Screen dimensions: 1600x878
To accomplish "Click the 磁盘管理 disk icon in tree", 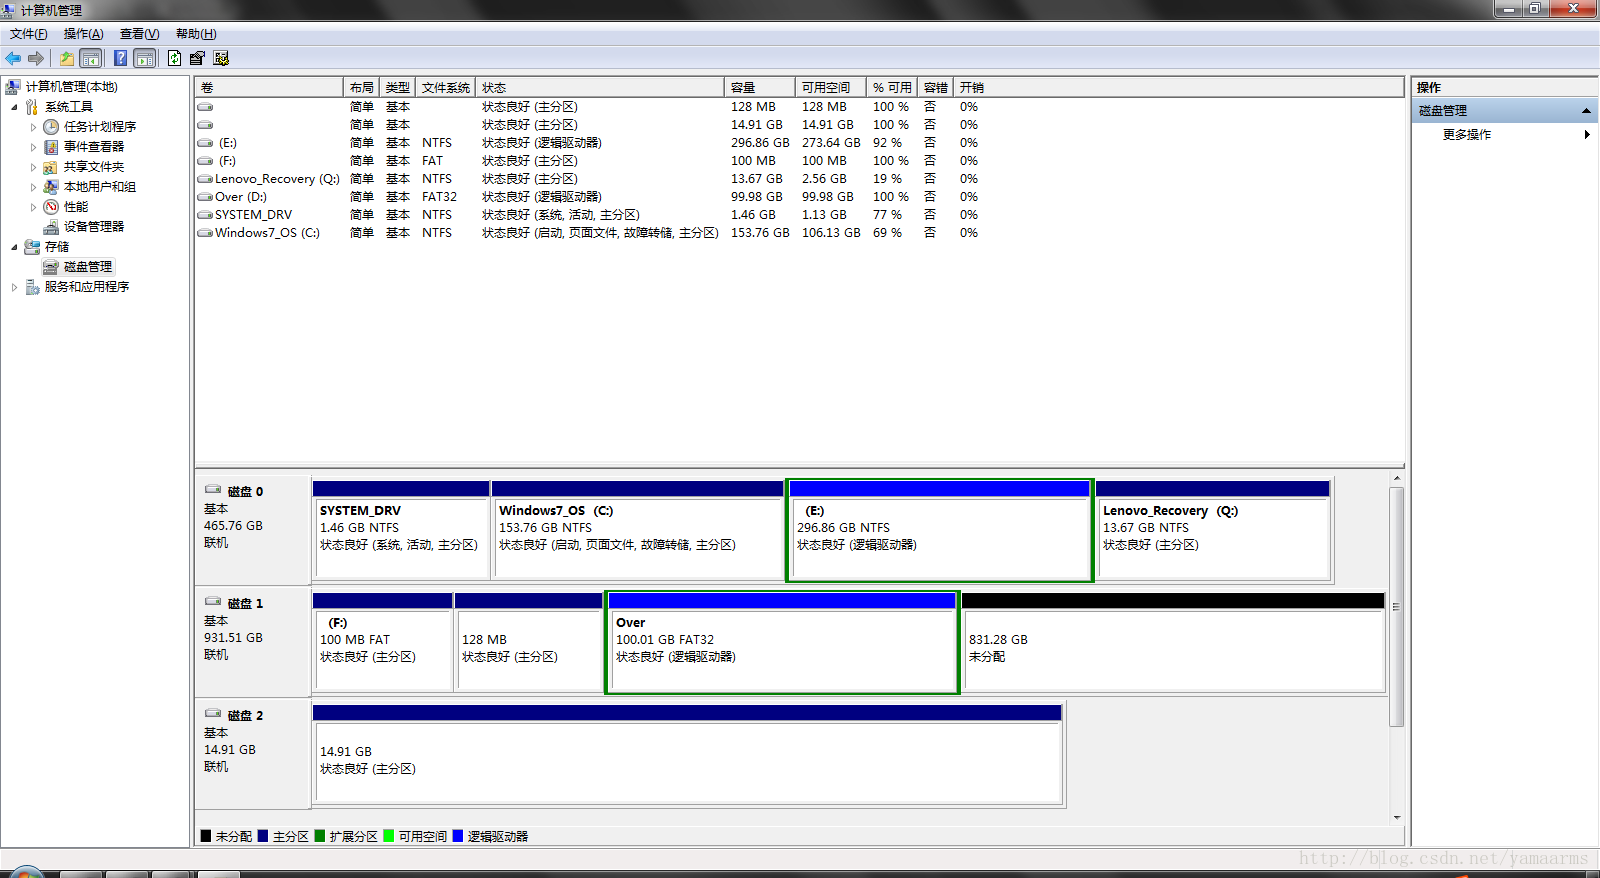I will click(x=51, y=267).
